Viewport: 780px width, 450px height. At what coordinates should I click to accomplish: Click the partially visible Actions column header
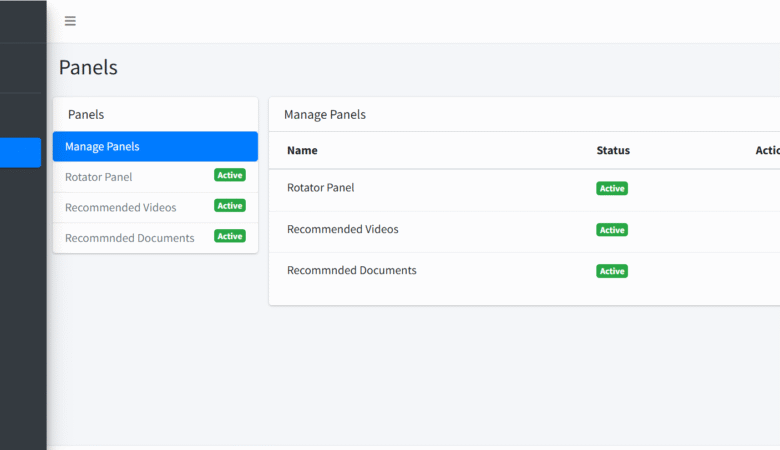pyautogui.click(x=767, y=151)
